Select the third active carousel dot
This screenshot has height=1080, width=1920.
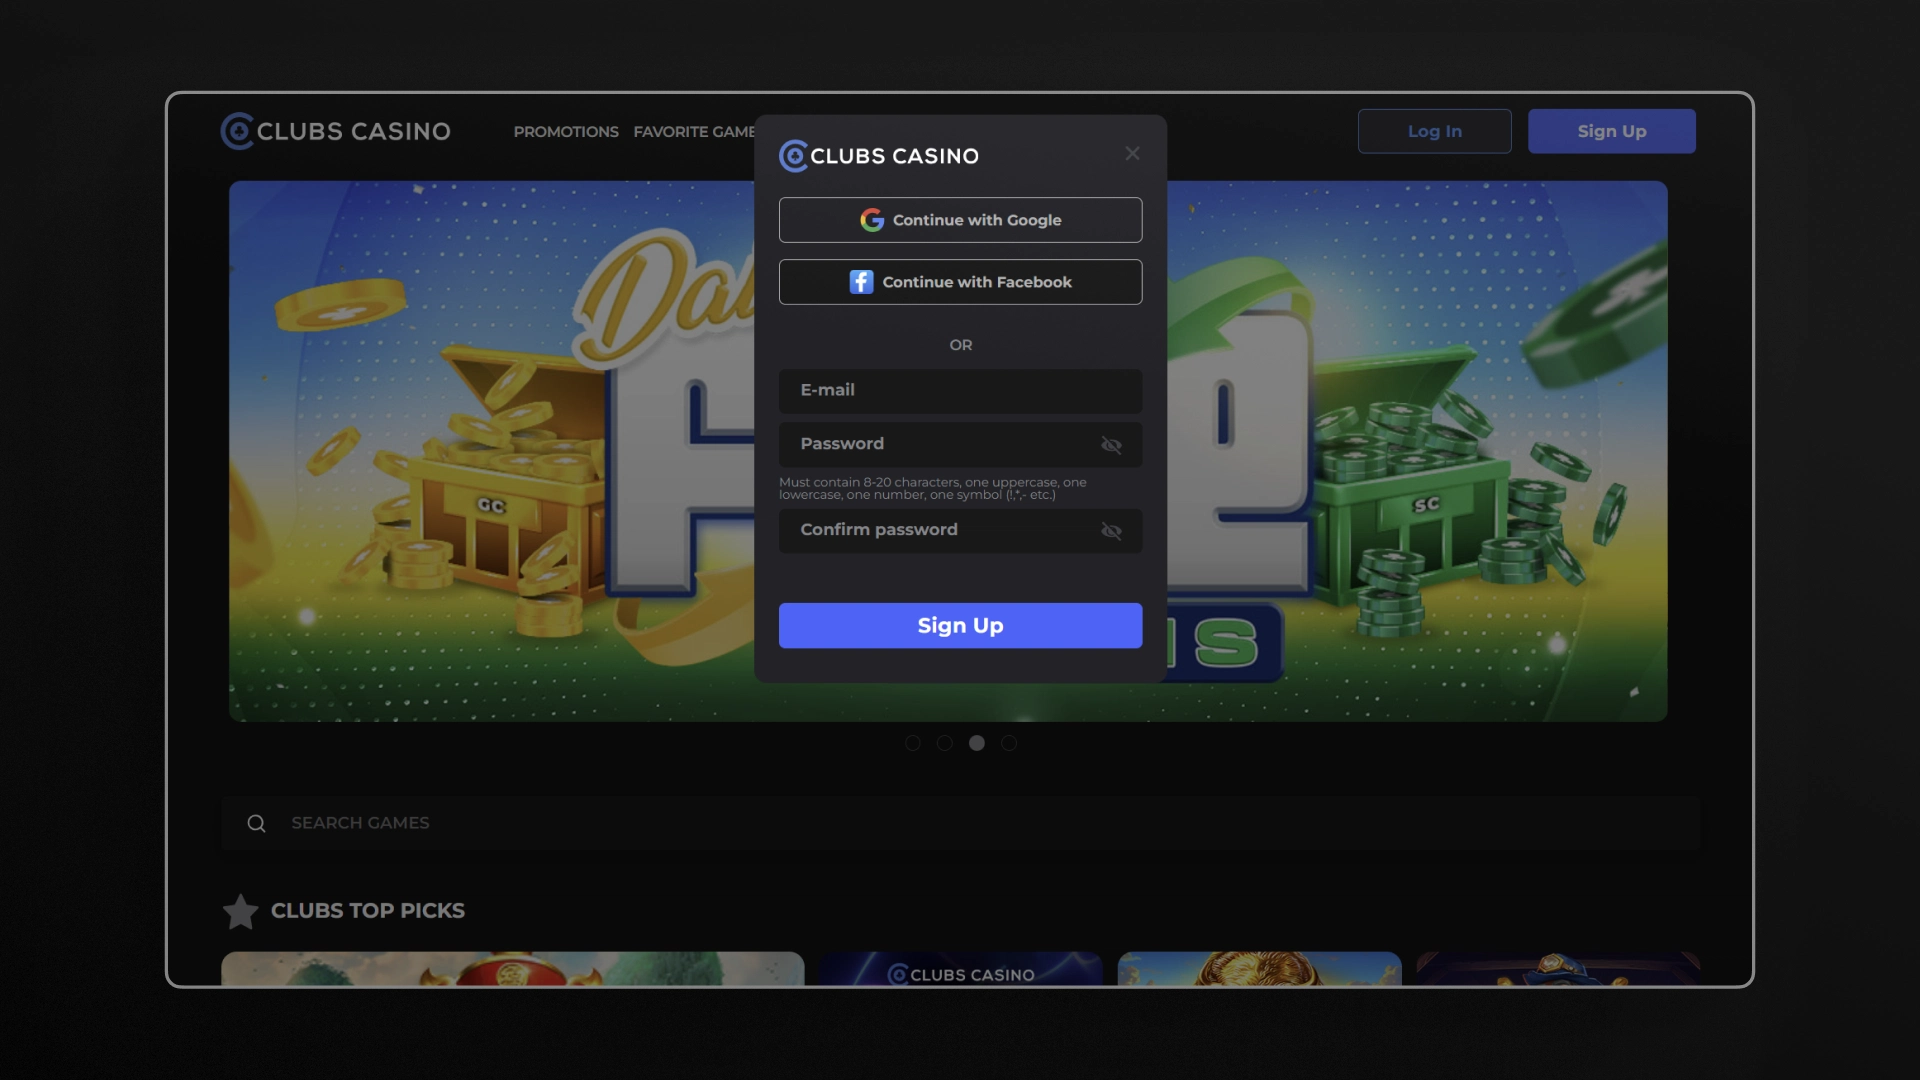click(977, 743)
